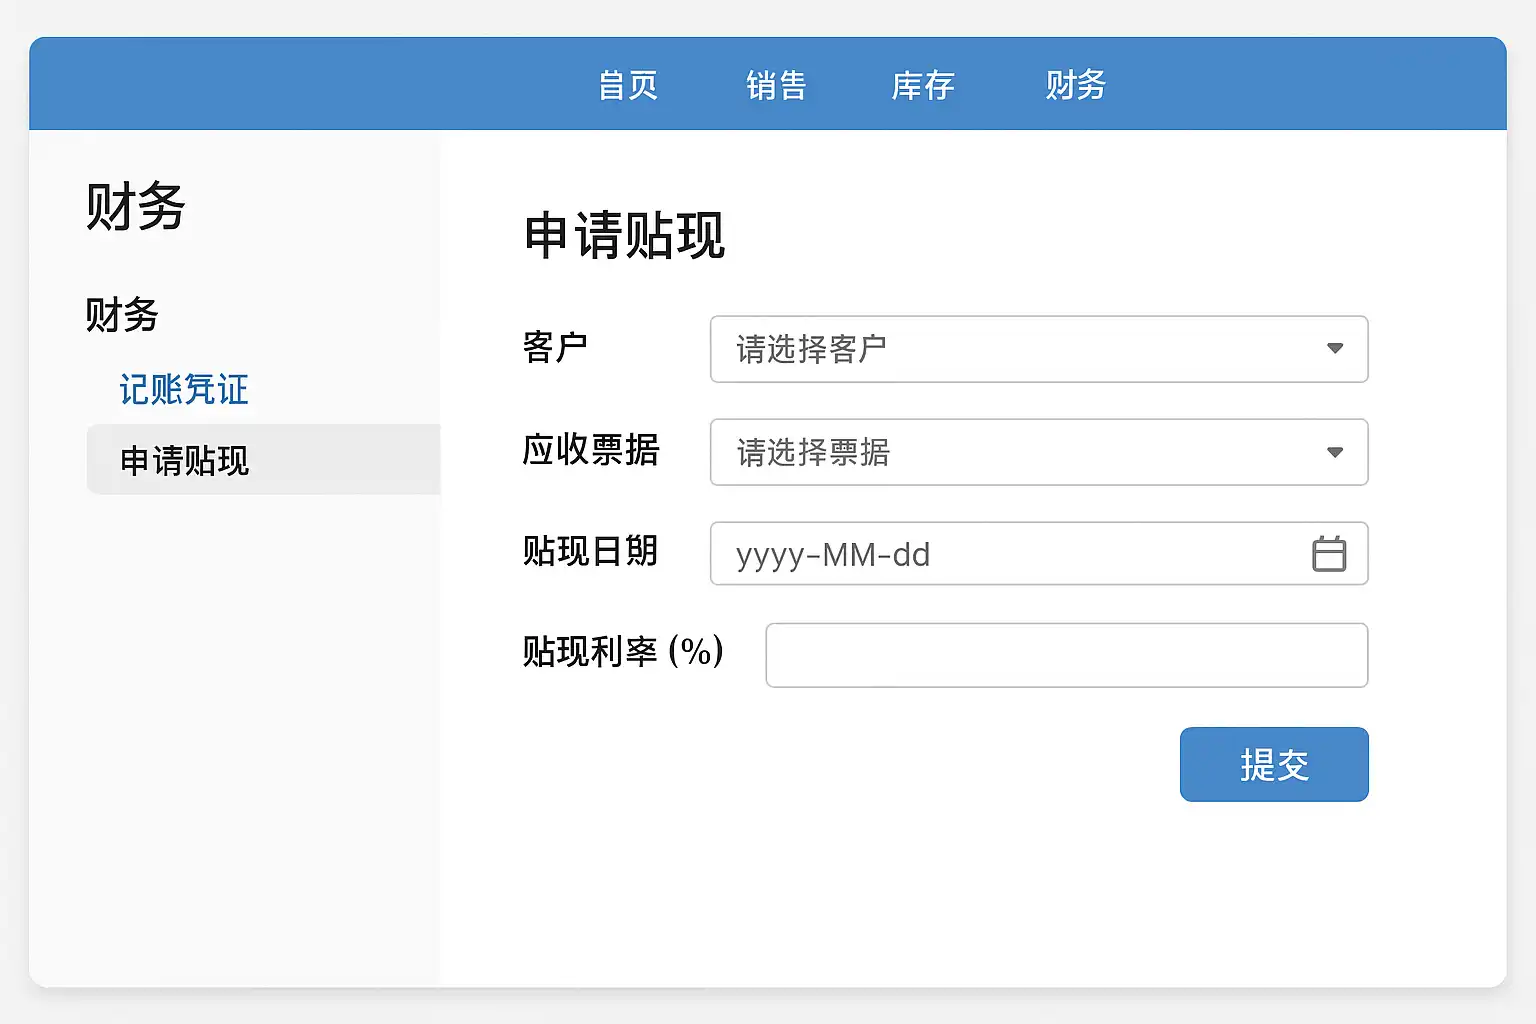Select 财务 in the top navigation bar
The width and height of the screenshot is (1536, 1024).
coord(1075,86)
